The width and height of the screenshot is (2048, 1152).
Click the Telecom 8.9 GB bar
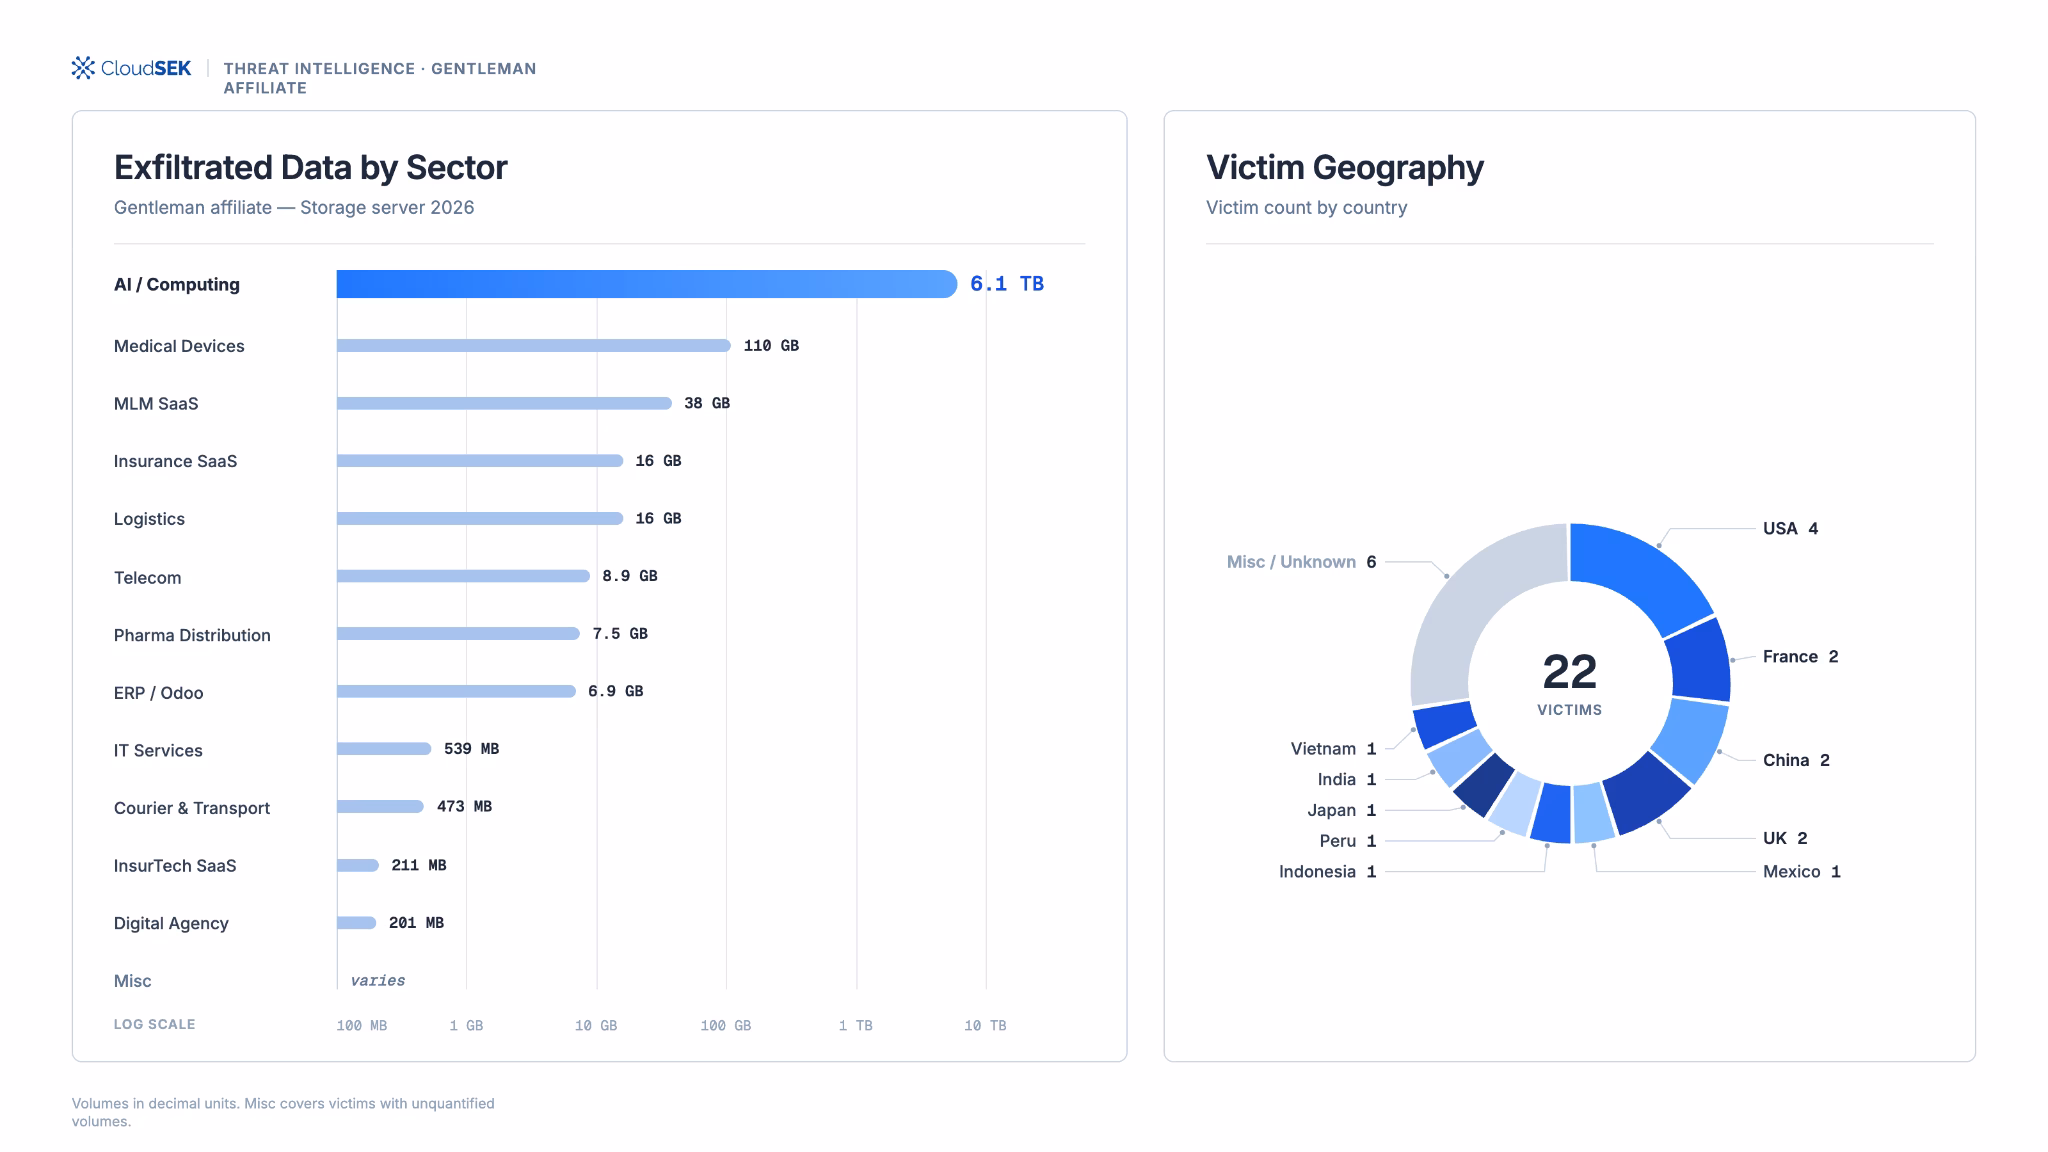click(x=463, y=576)
